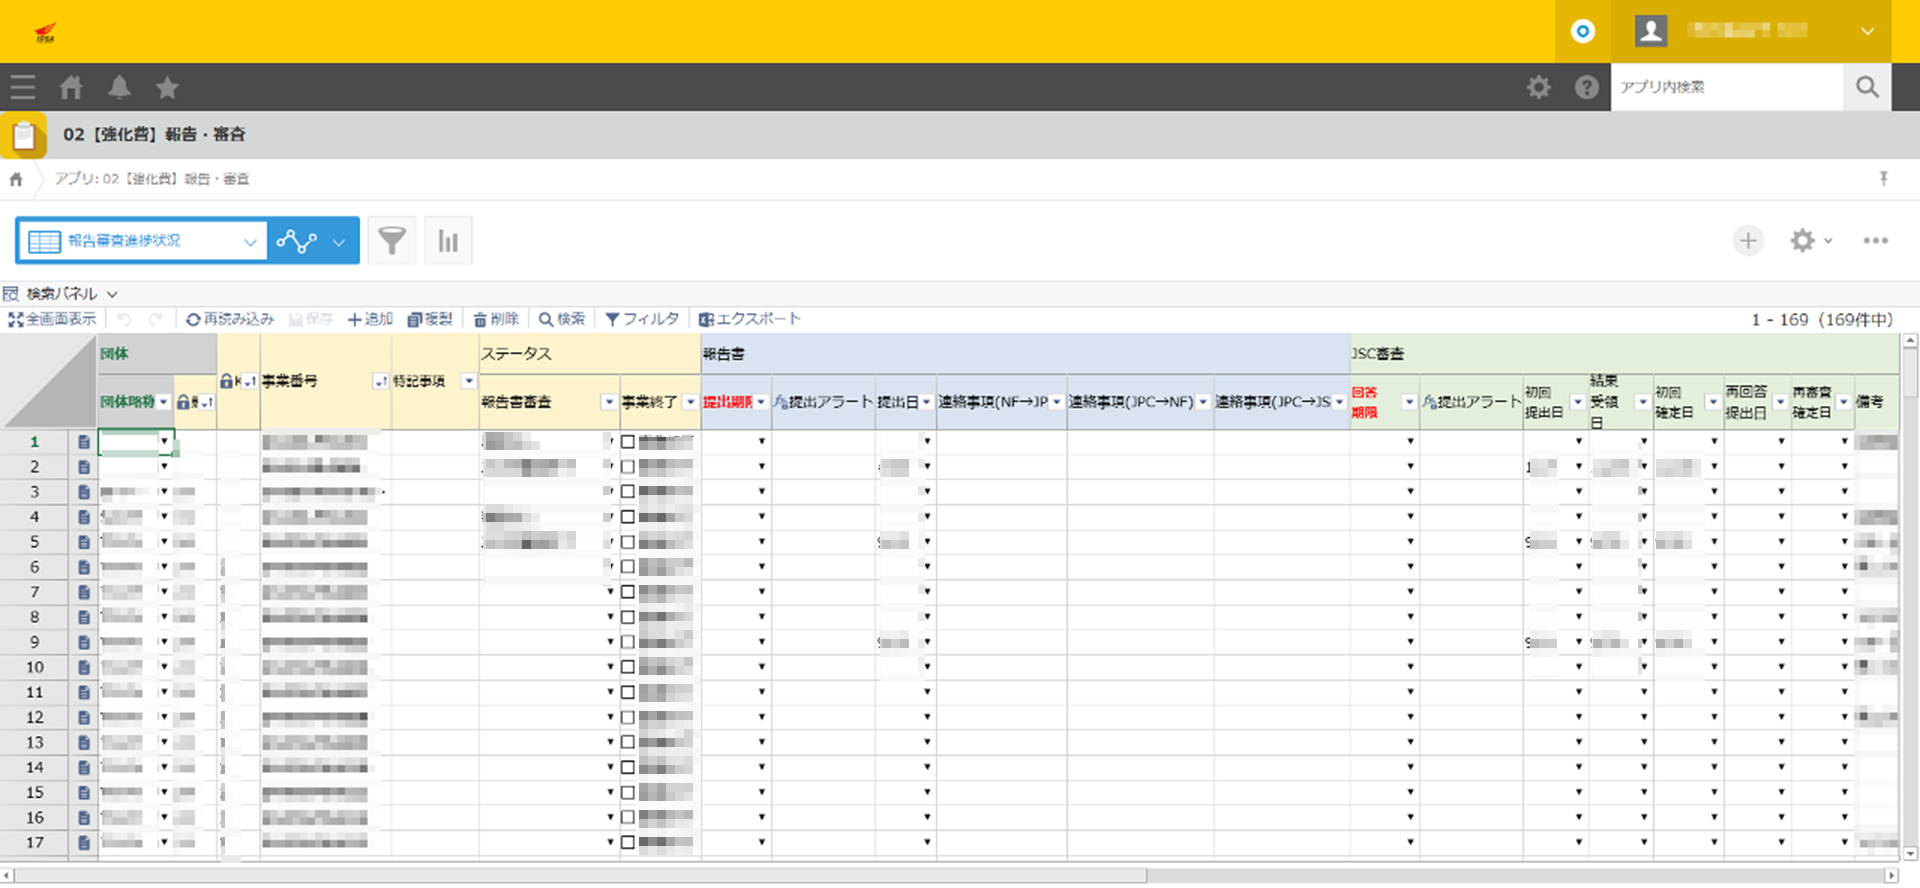Open the filter funnel icon

(x=392, y=241)
